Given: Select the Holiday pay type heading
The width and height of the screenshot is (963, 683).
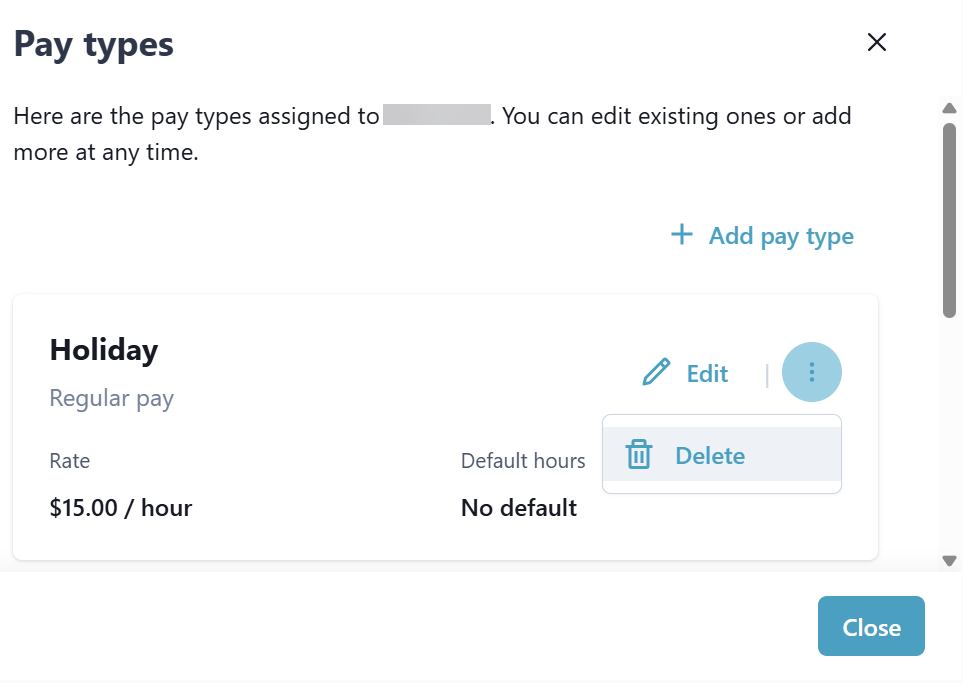Looking at the screenshot, I should tap(104, 350).
